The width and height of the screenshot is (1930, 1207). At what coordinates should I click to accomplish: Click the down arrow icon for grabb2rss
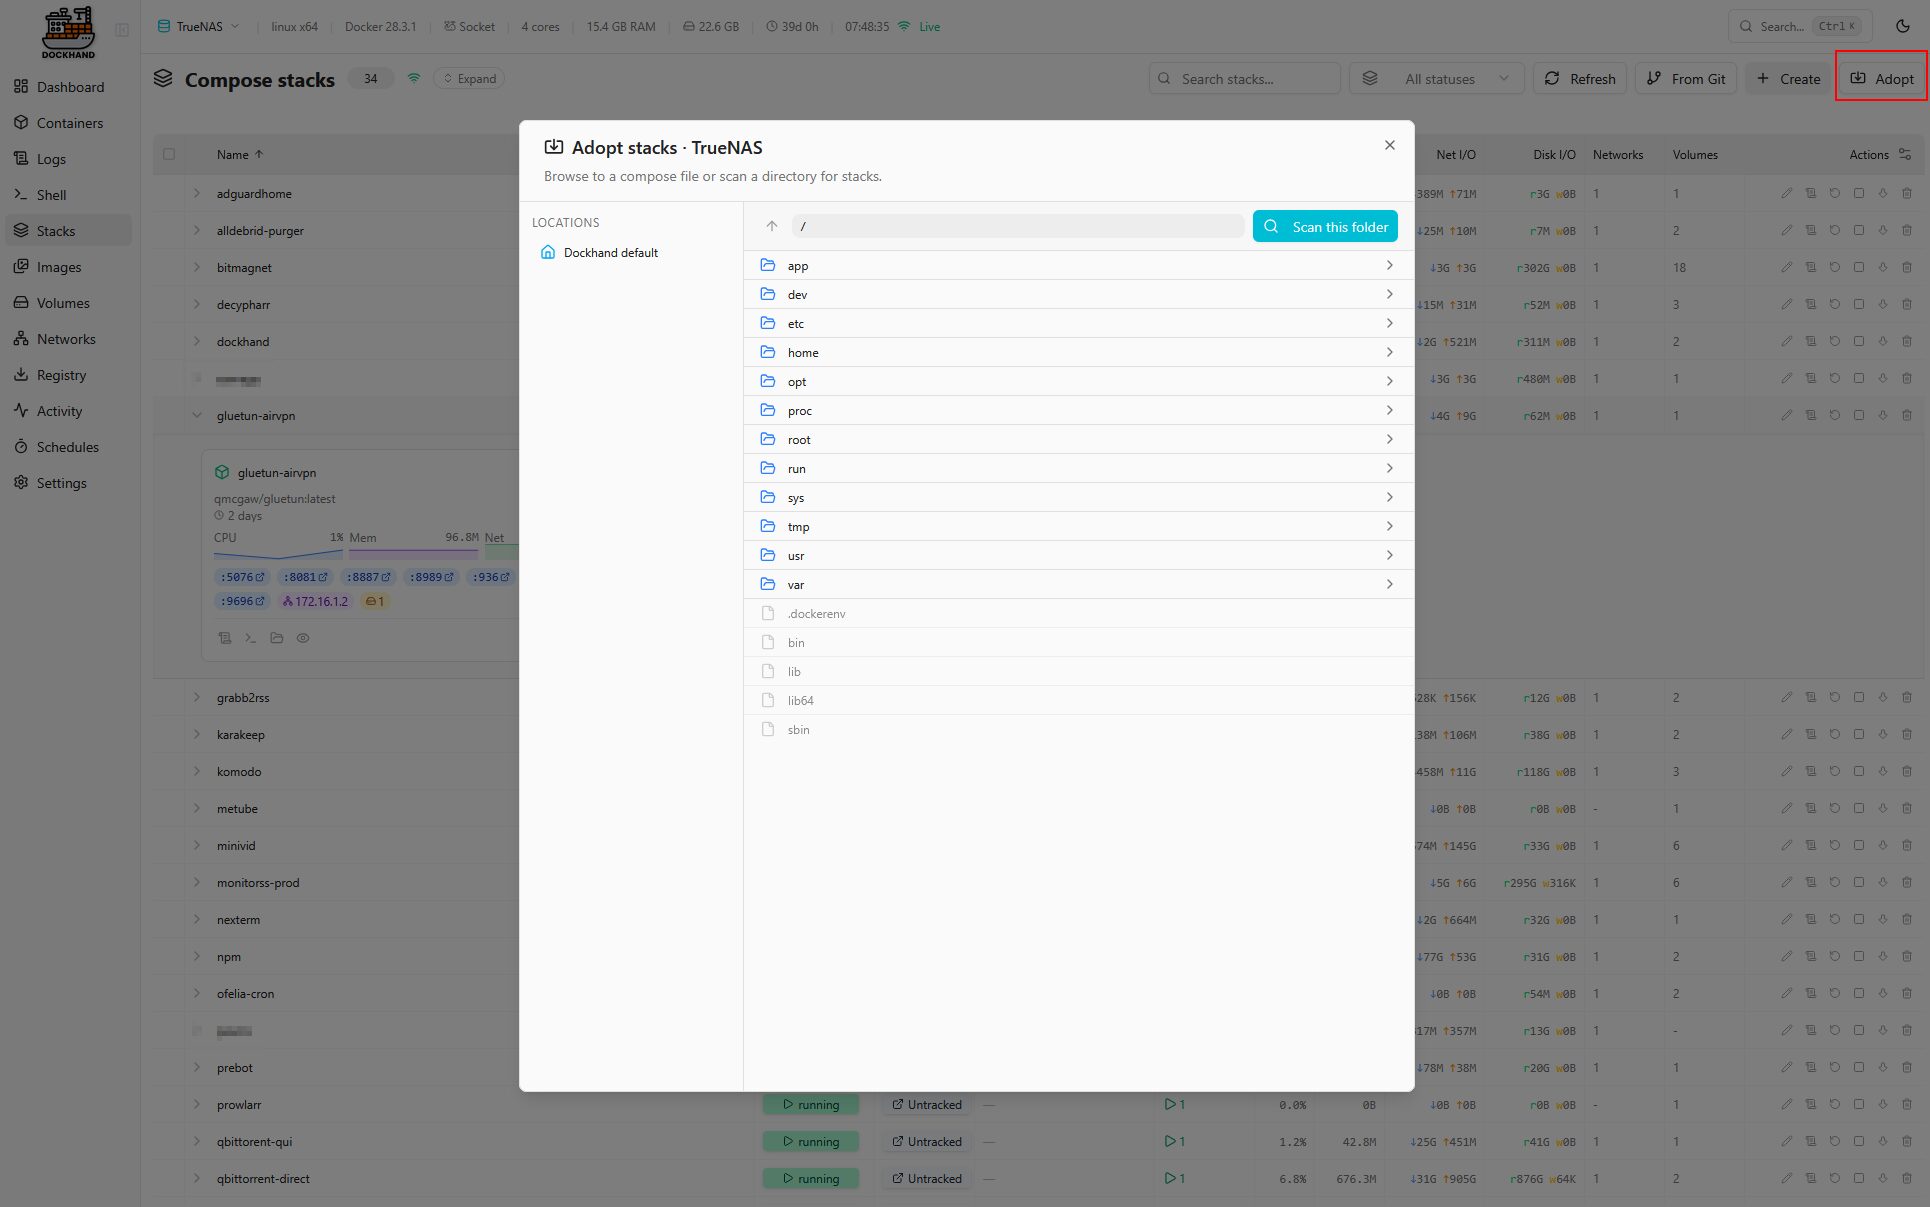[x=1882, y=697]
